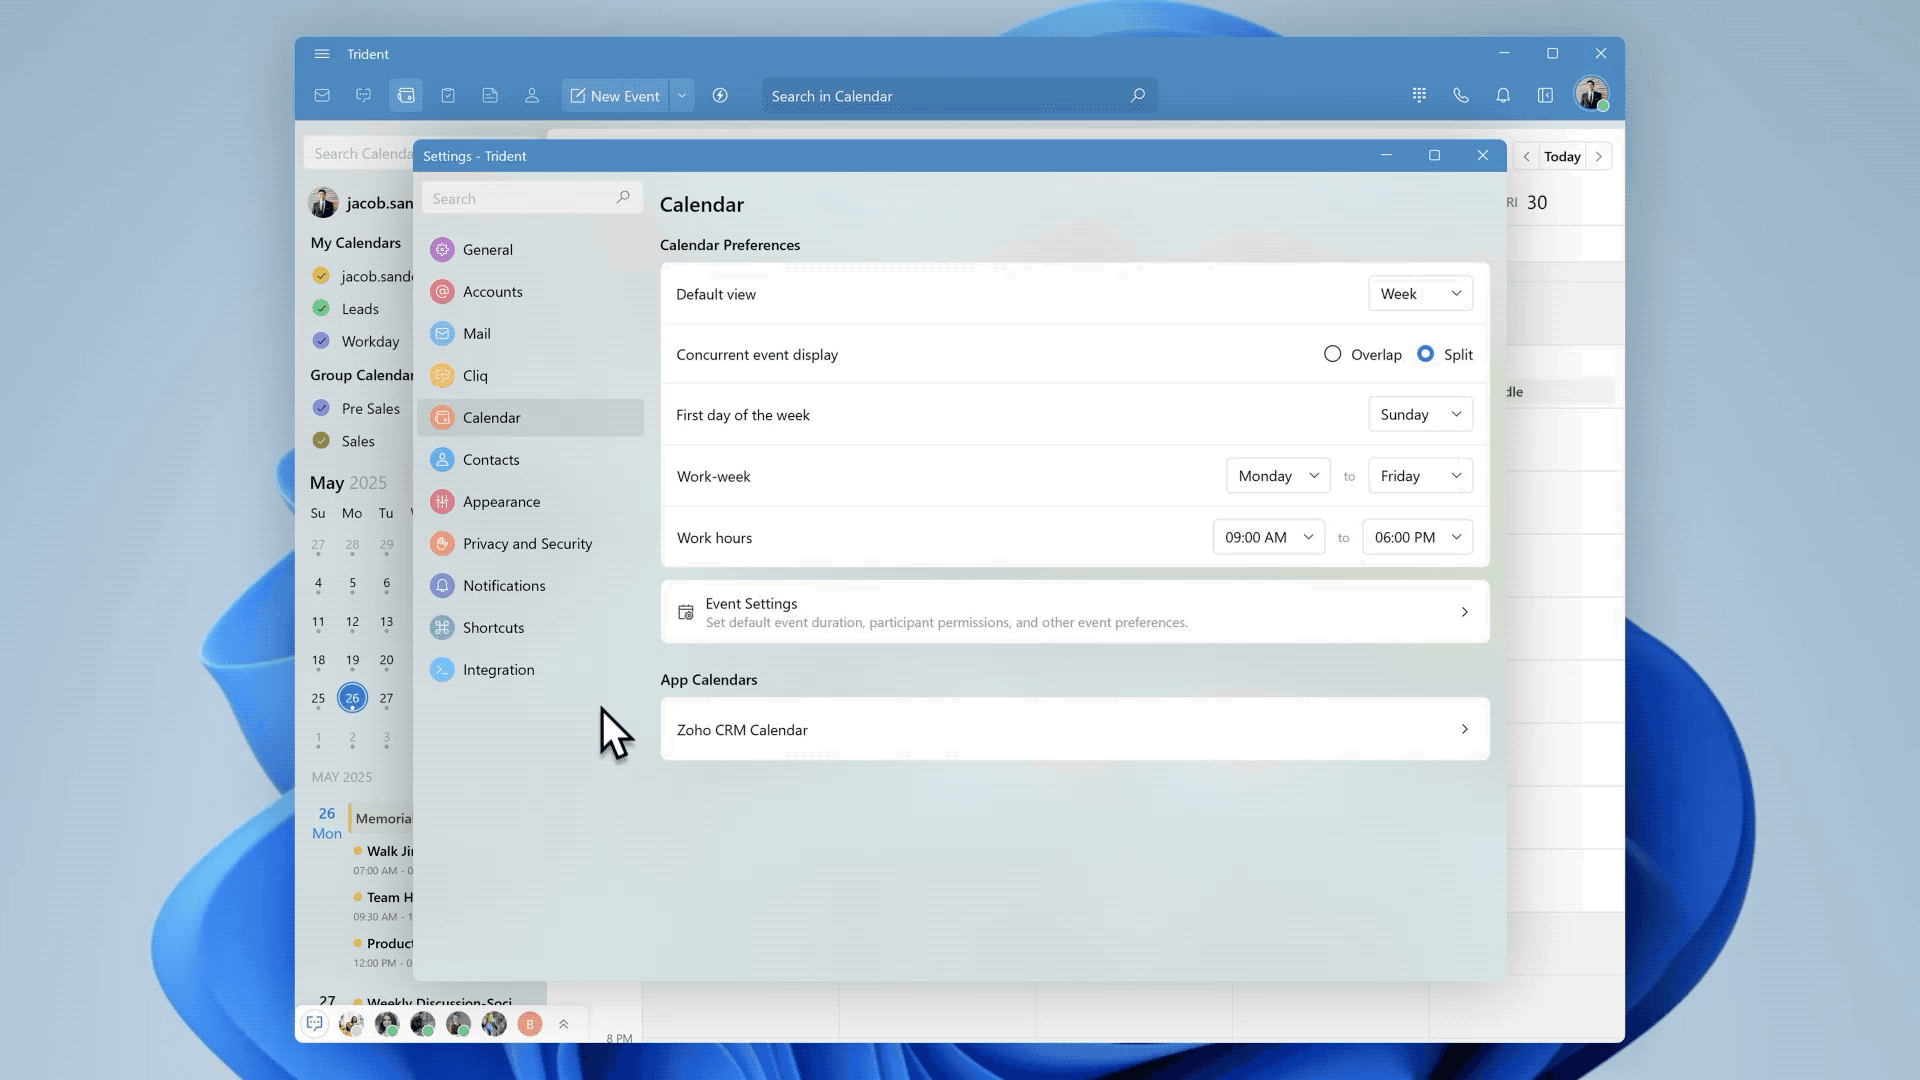
Task: Toggle the purple Workday calendar color check
Action: (x=321, y=341)
